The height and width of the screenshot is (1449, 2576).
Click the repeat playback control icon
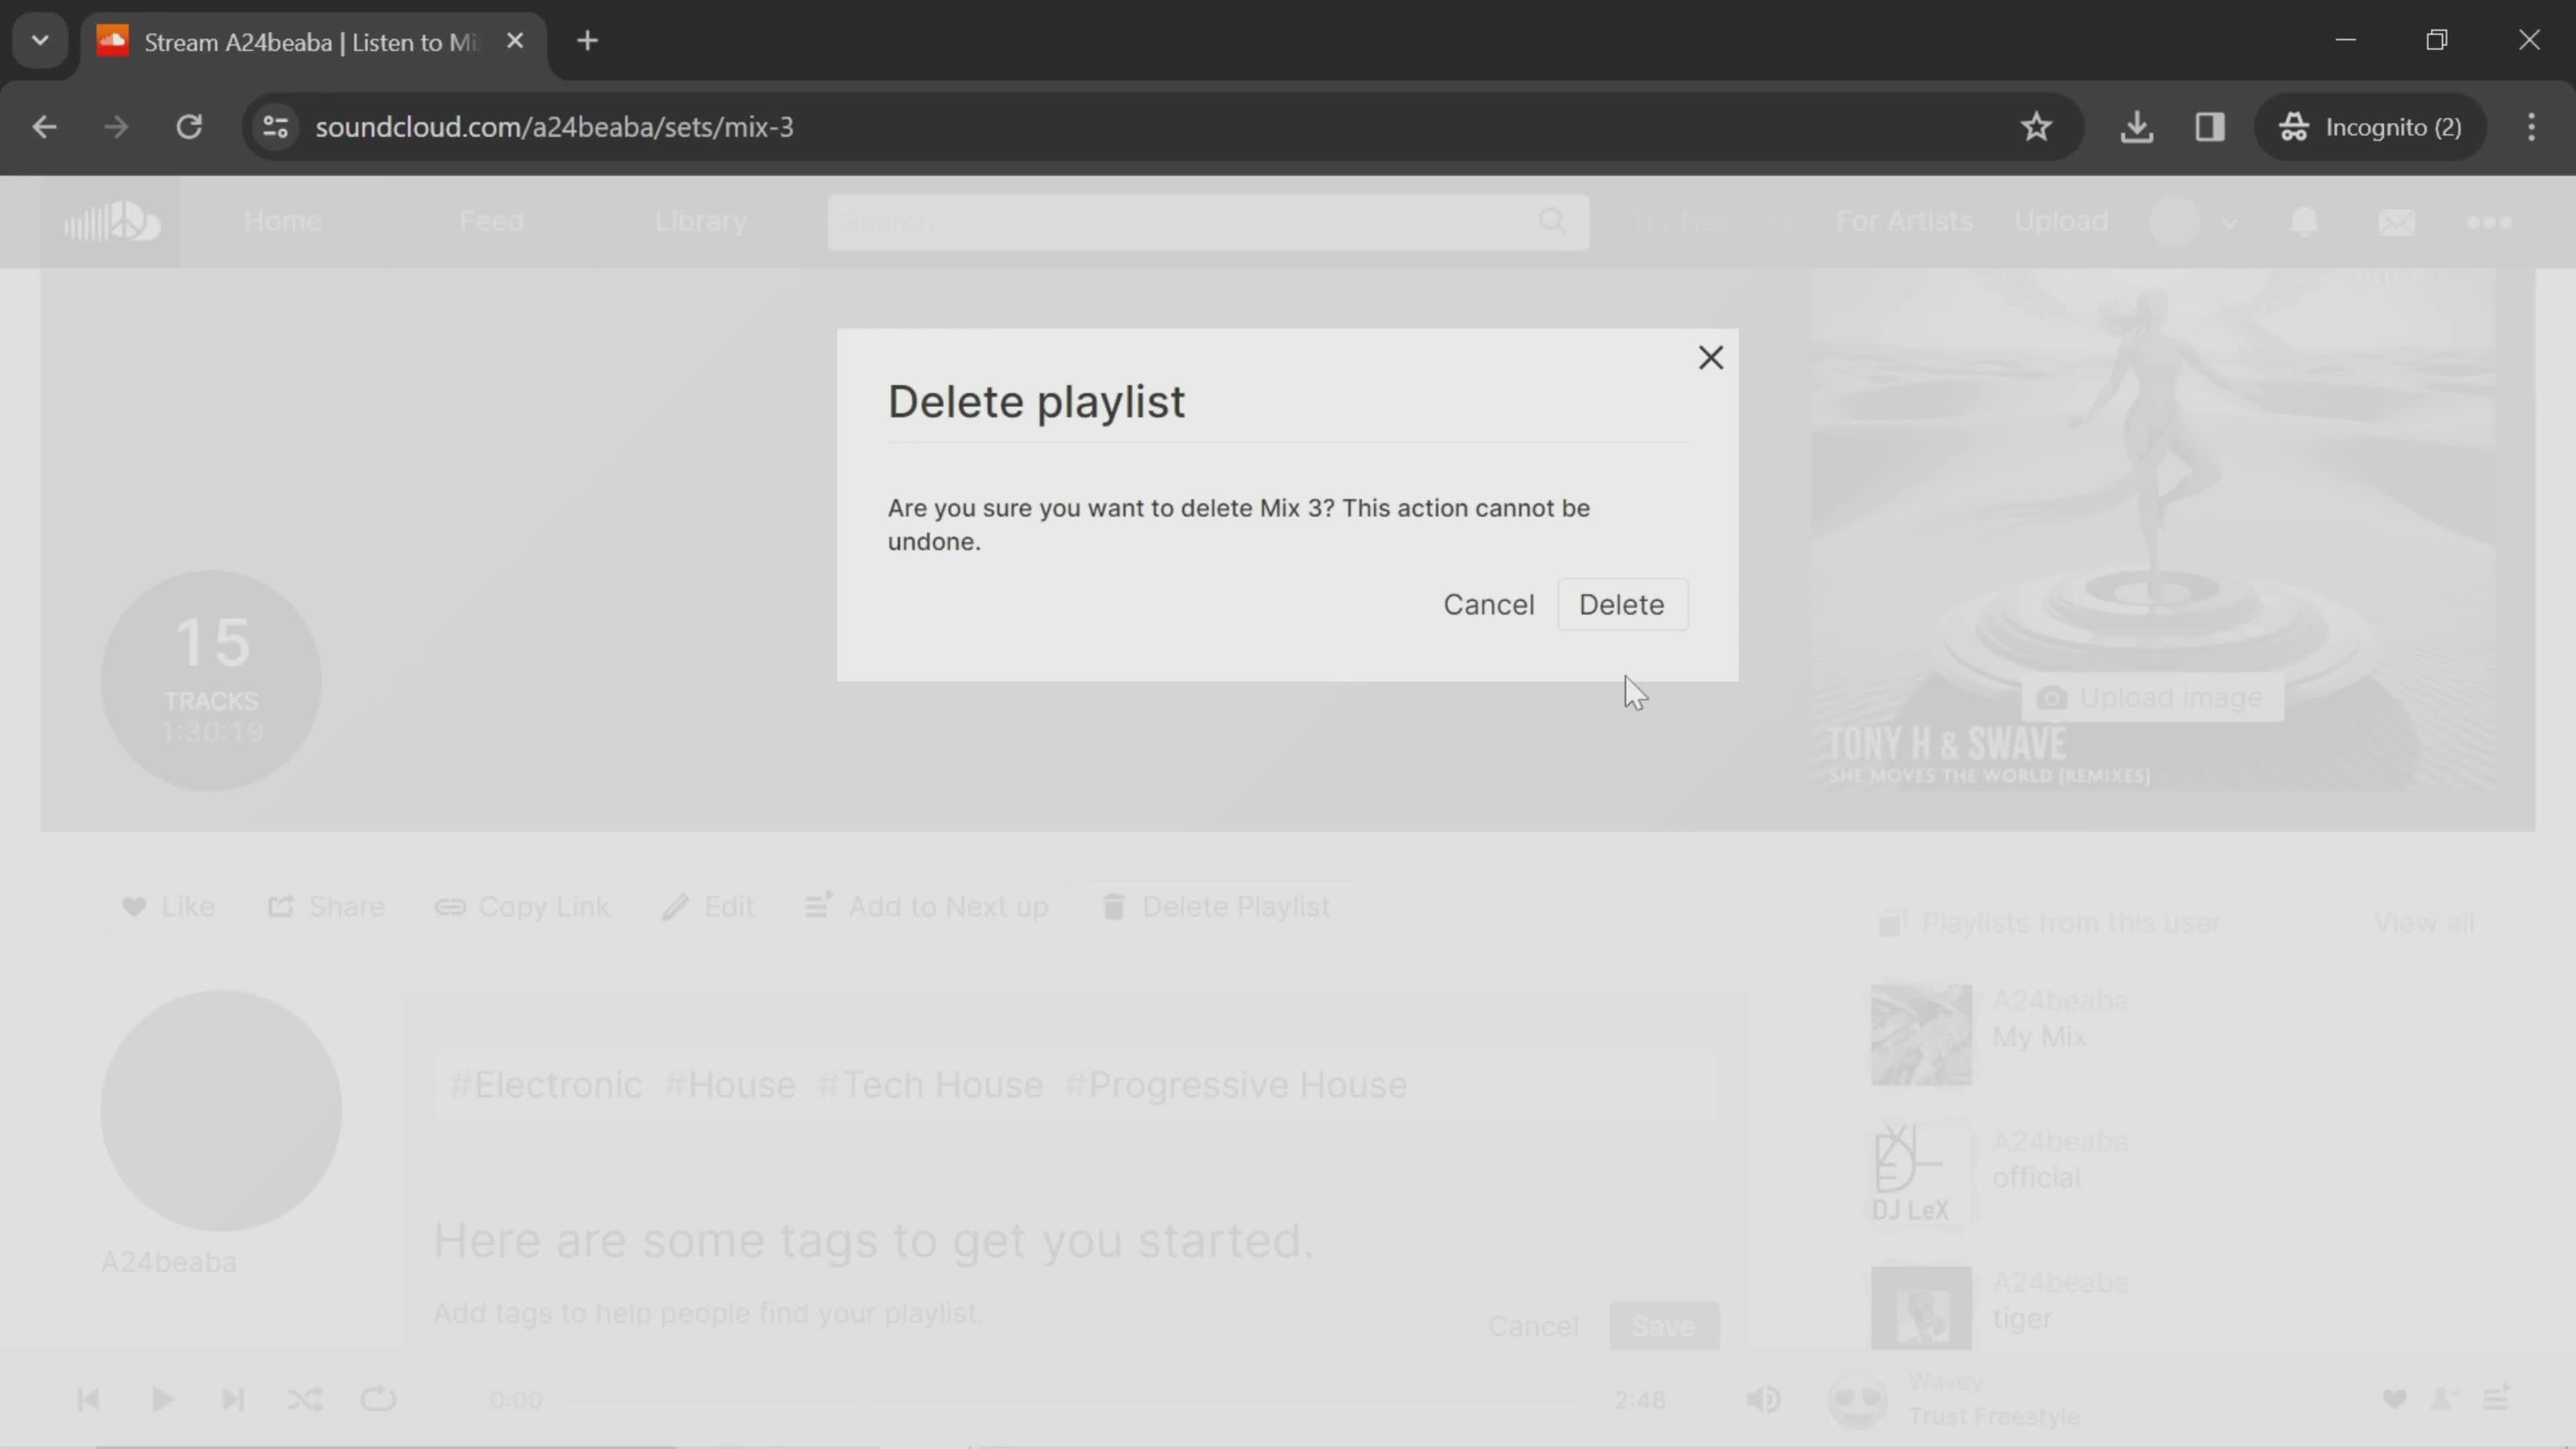[x=378, y=1399]
